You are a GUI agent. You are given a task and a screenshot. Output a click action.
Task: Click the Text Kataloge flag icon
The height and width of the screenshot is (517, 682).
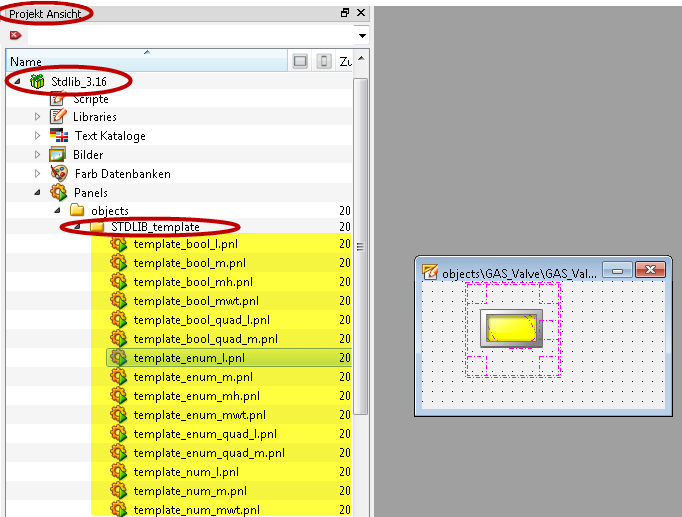coord(57,136)
